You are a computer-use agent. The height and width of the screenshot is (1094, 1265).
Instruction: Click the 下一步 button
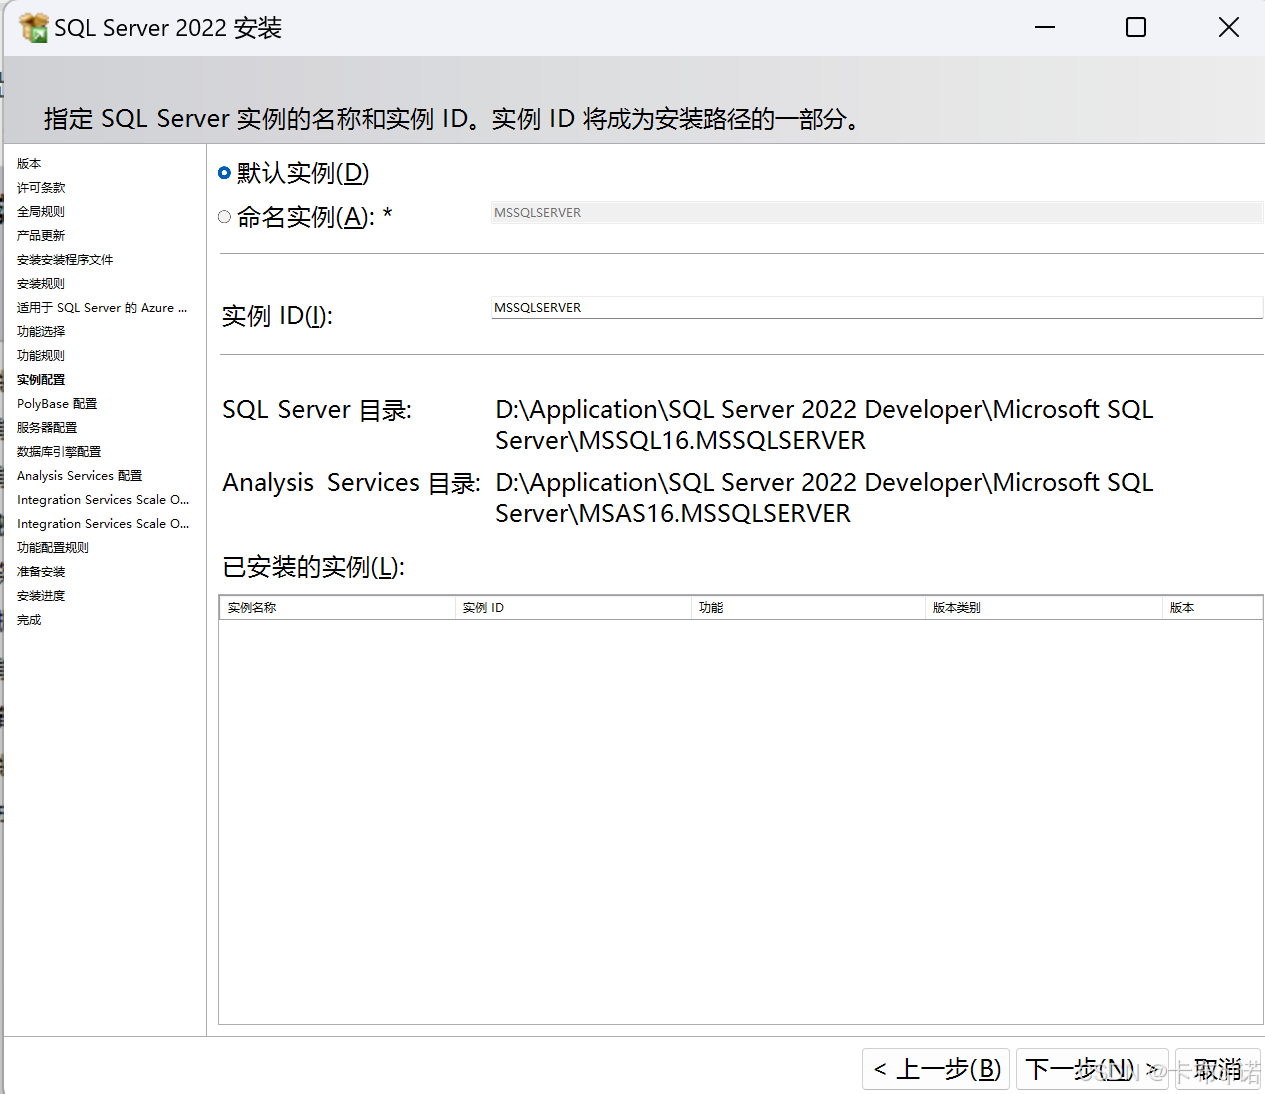pos(1092,1068)
